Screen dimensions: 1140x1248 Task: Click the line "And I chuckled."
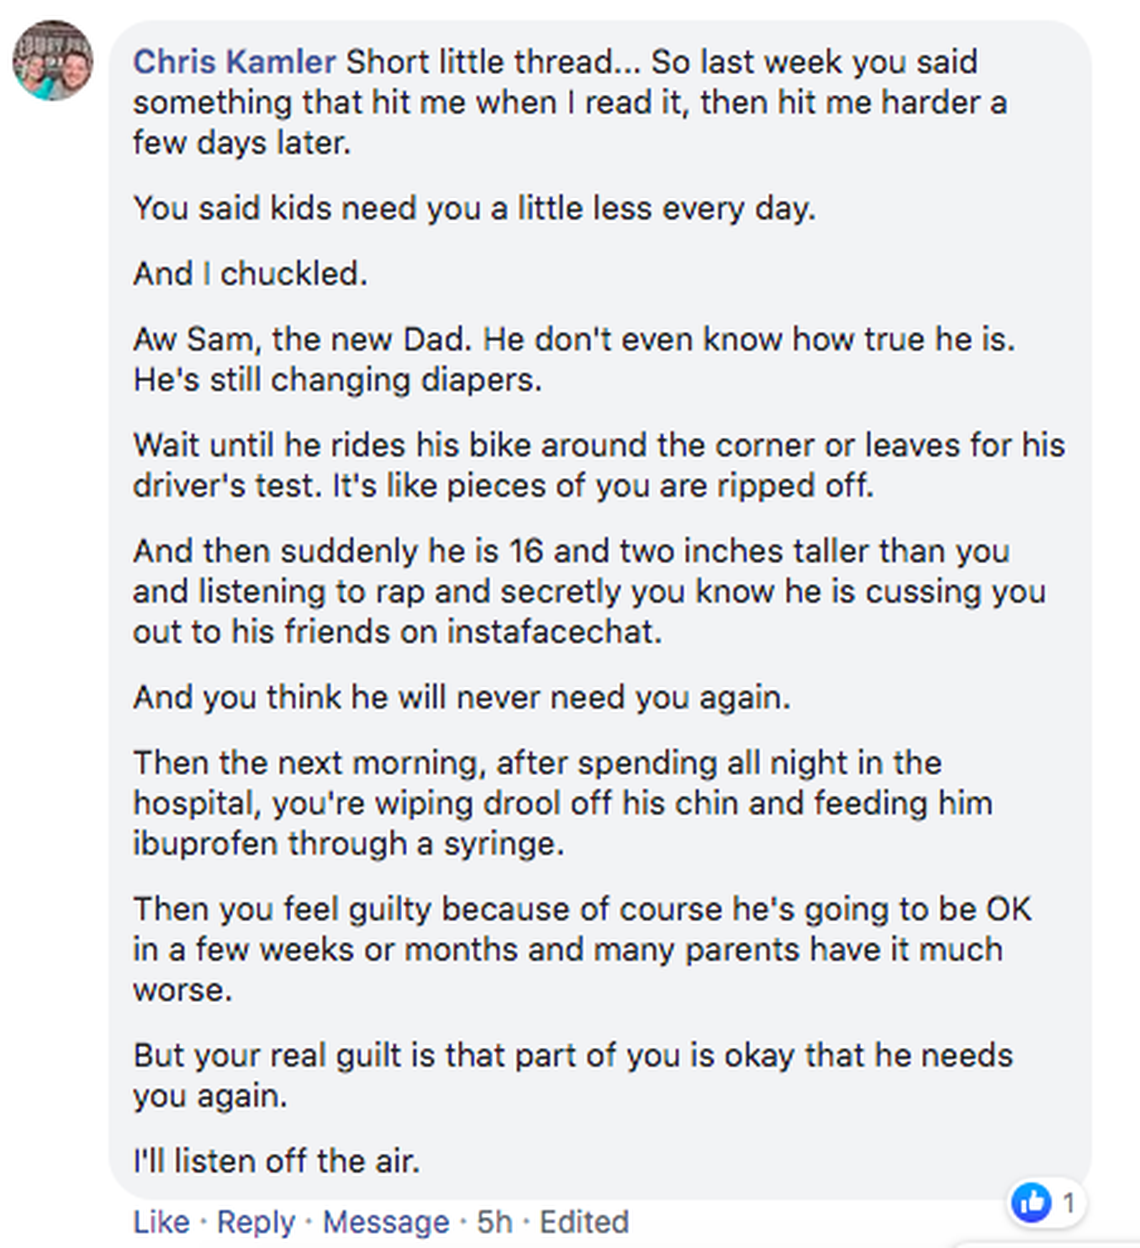pos(250,273)
